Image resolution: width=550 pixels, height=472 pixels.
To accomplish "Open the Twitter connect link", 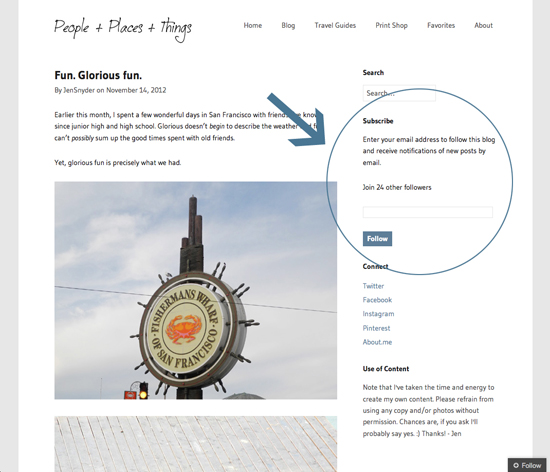I will [373, 286].
